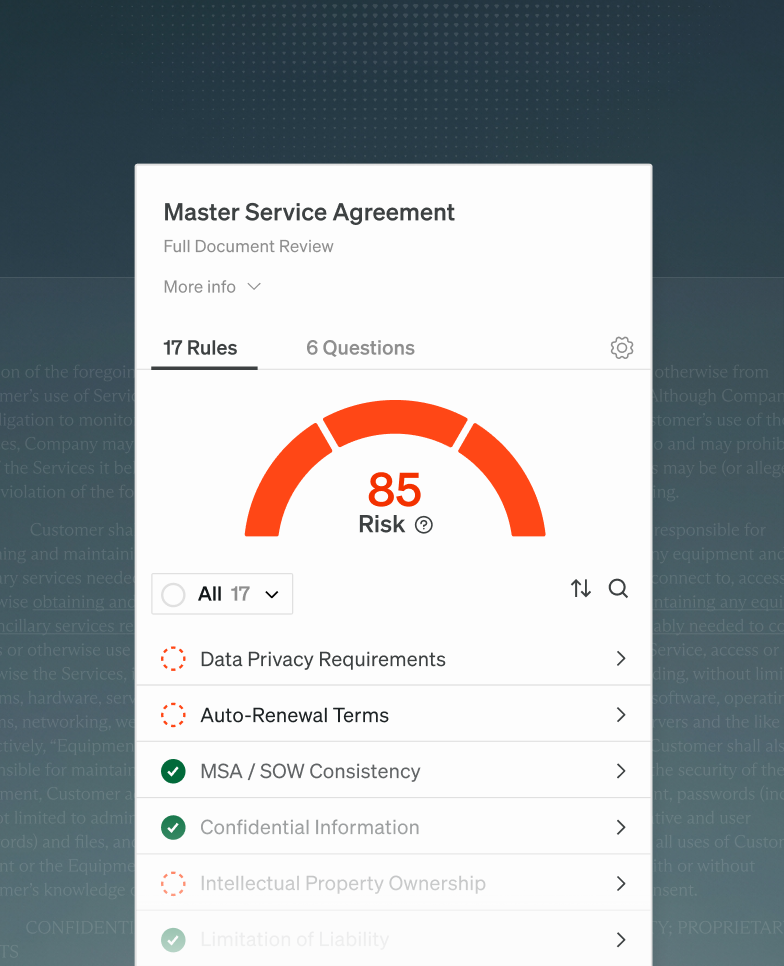This screenshot has width=784, height=966.
Task: Click dashed status icon for Intellectual Property Ownership
Action: tap(173, 883)
